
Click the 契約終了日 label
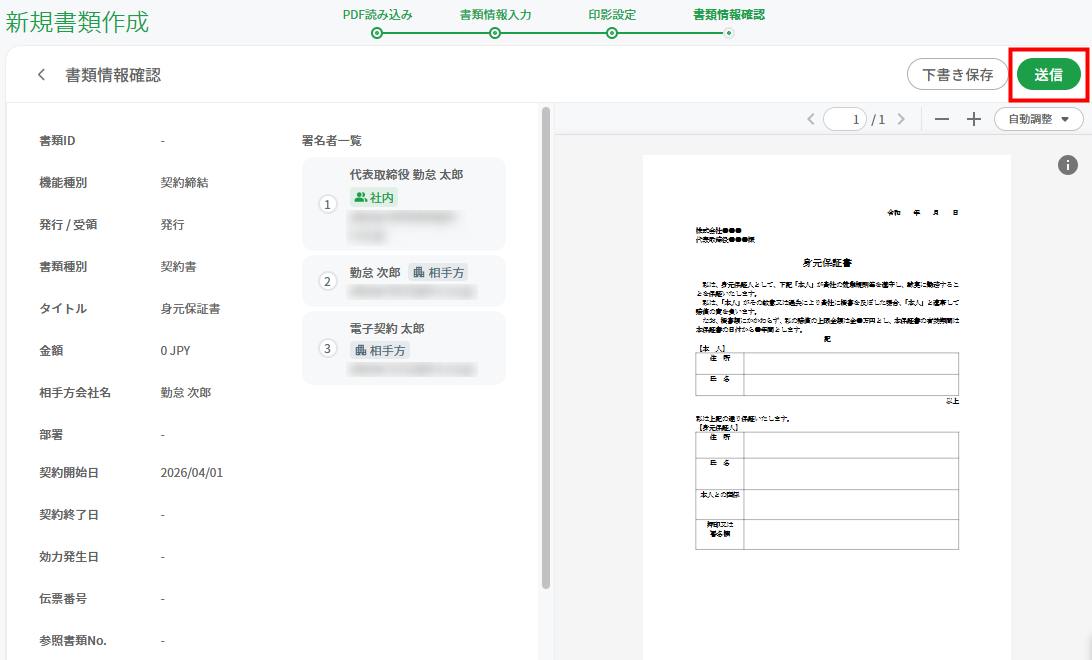[69, 515]
